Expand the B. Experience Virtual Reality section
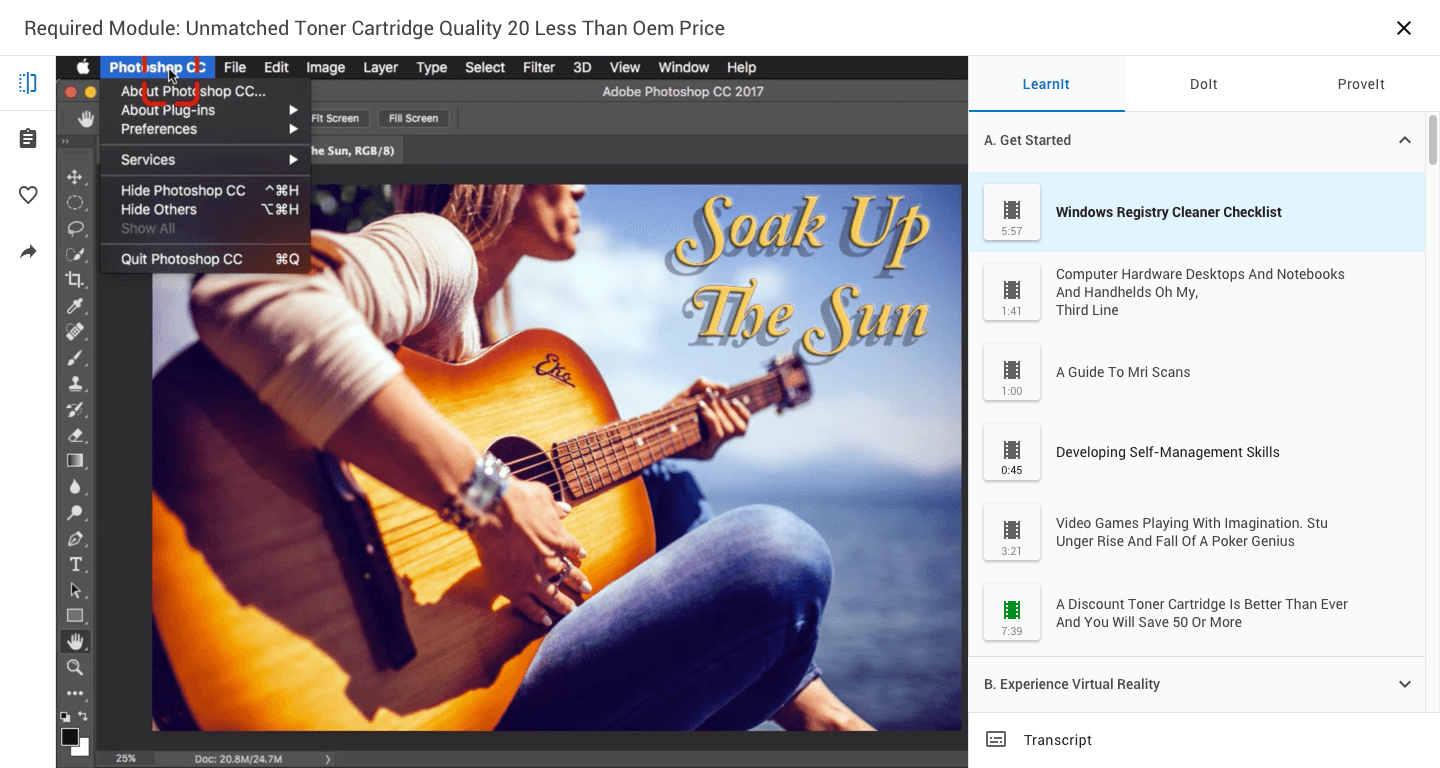 coord(1405,684)
